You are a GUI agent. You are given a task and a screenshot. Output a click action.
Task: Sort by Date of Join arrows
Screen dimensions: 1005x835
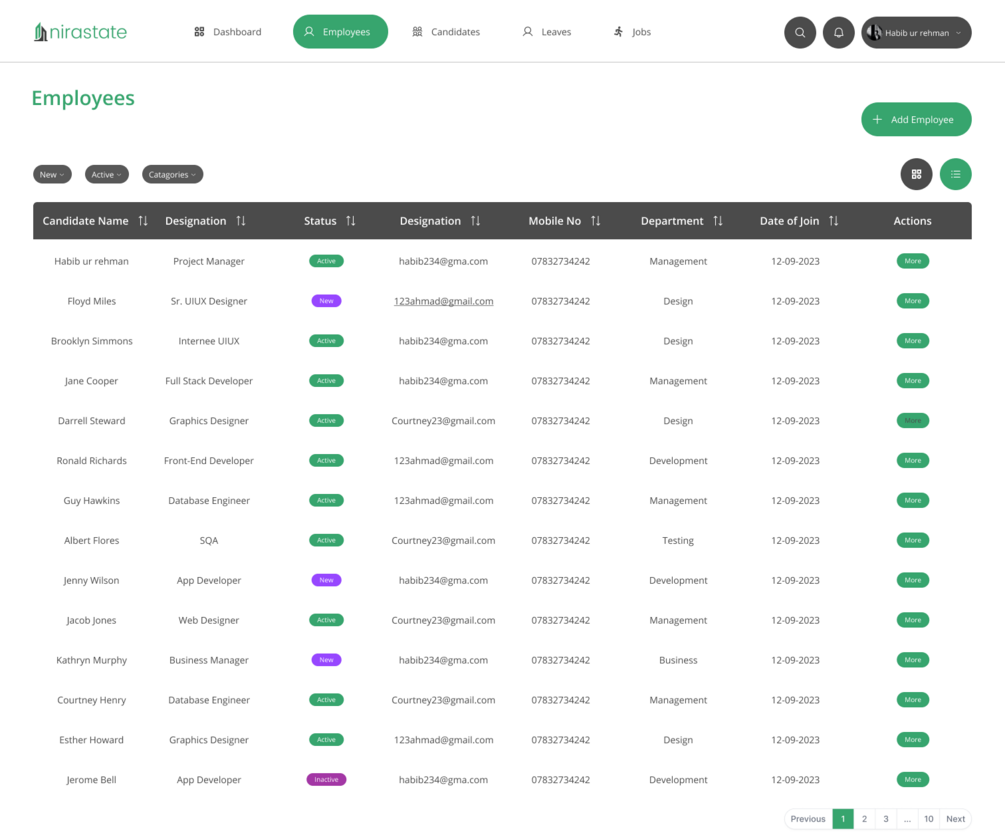click(833, 221)
